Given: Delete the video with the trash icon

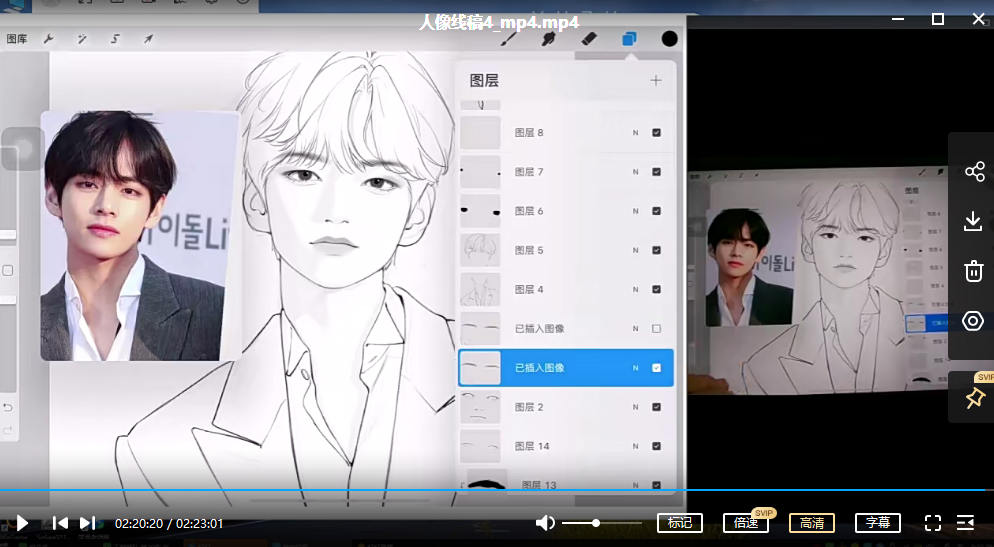Looking at the screenshot, I should 974,271.
